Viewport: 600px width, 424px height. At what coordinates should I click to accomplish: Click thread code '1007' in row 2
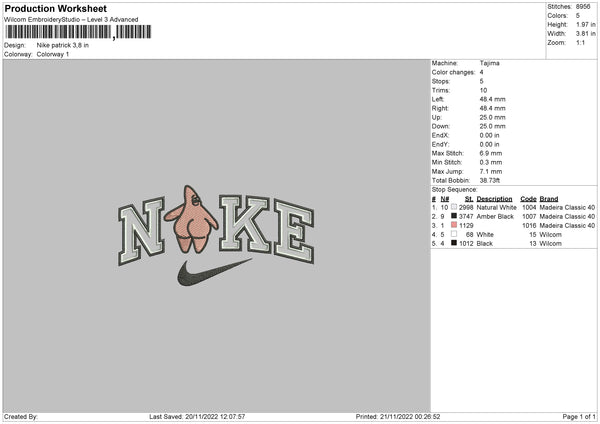click(529, 217)
